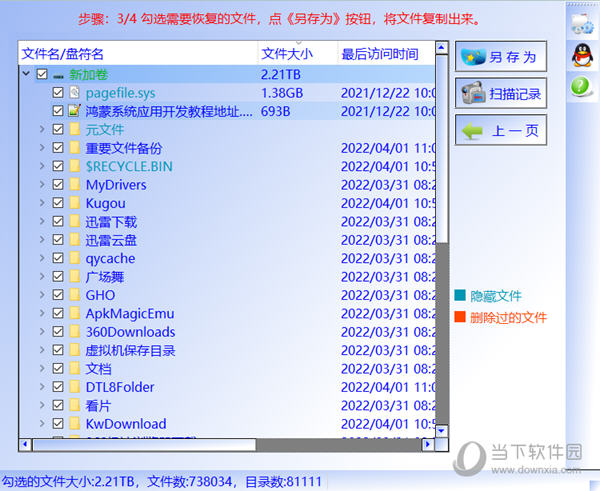Image resolution: width=600 pixels, height=491 pixels.
Task: Click the folder settings icon at top right
Action: tap(582, 23)
